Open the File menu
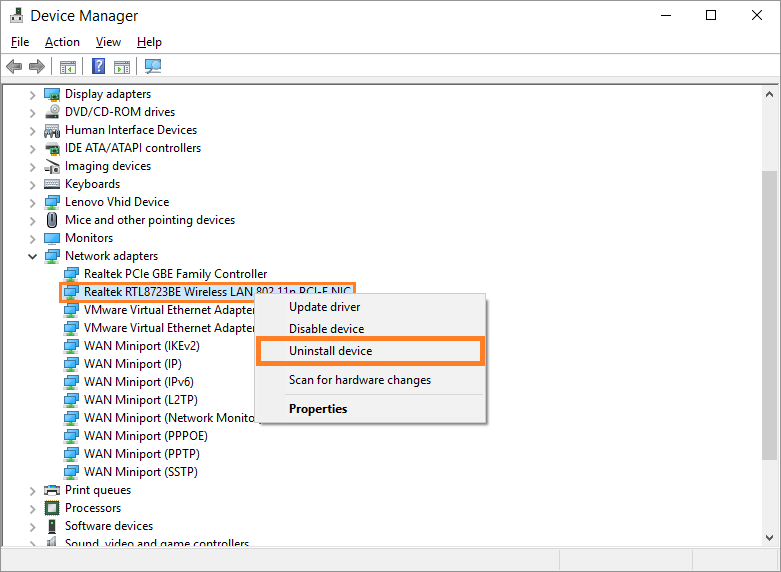The width and height of the screenshot is (781, 572). [20, 42]
